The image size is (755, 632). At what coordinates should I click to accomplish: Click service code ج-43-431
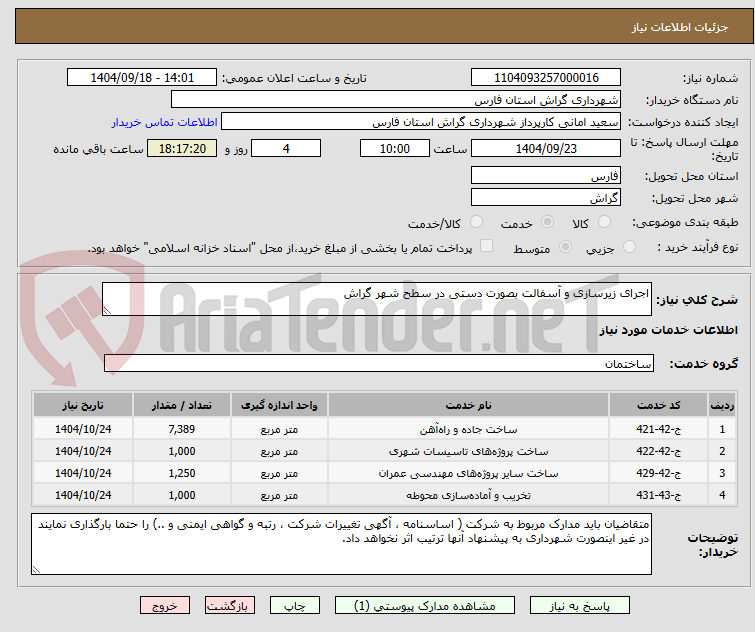point(658,495)
